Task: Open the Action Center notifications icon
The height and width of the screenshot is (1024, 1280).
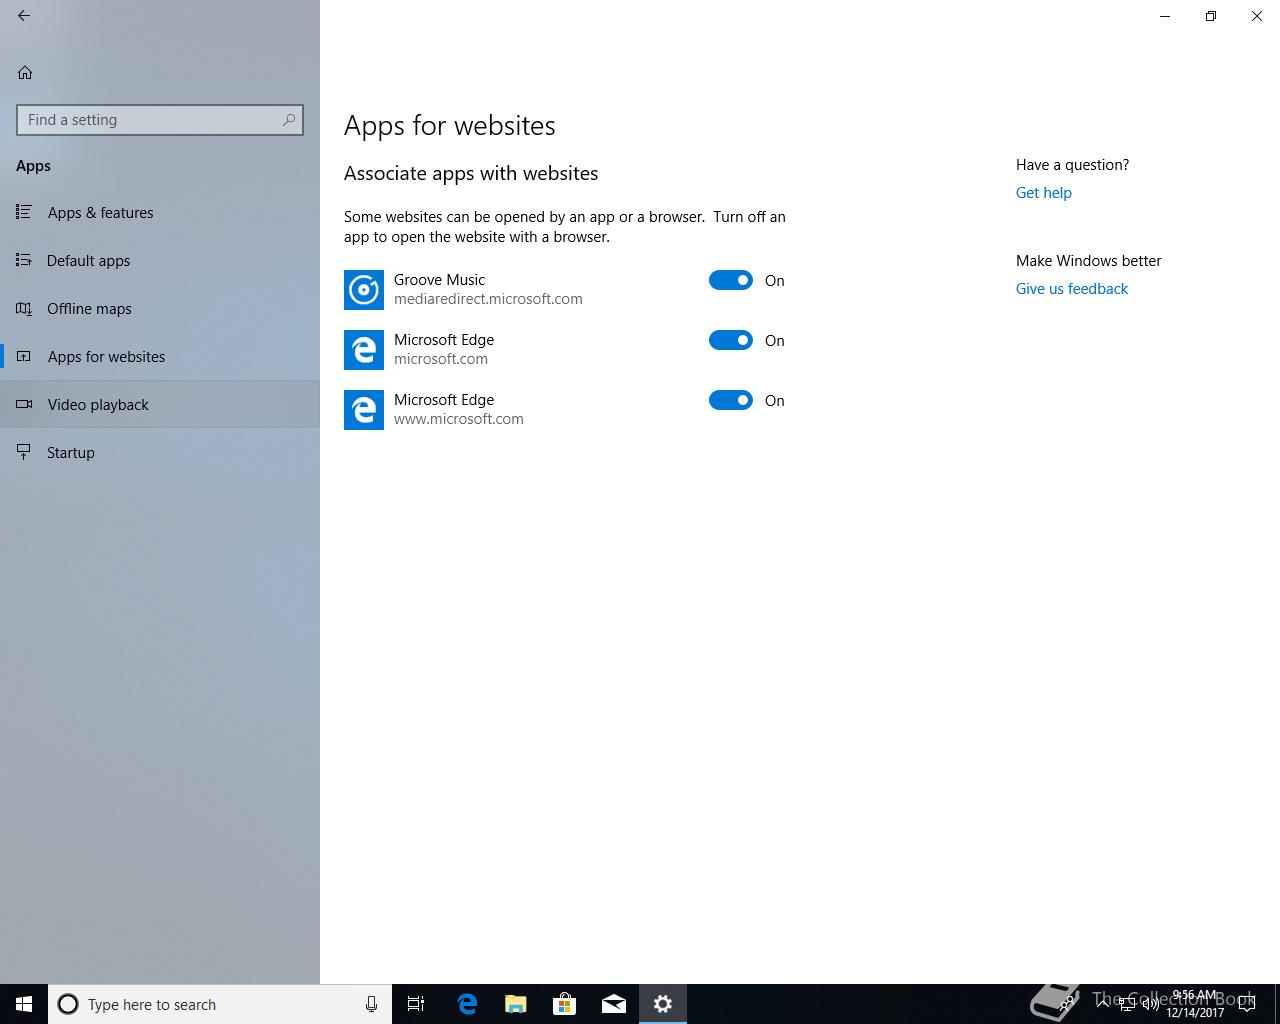Action: [1247, 1004]
